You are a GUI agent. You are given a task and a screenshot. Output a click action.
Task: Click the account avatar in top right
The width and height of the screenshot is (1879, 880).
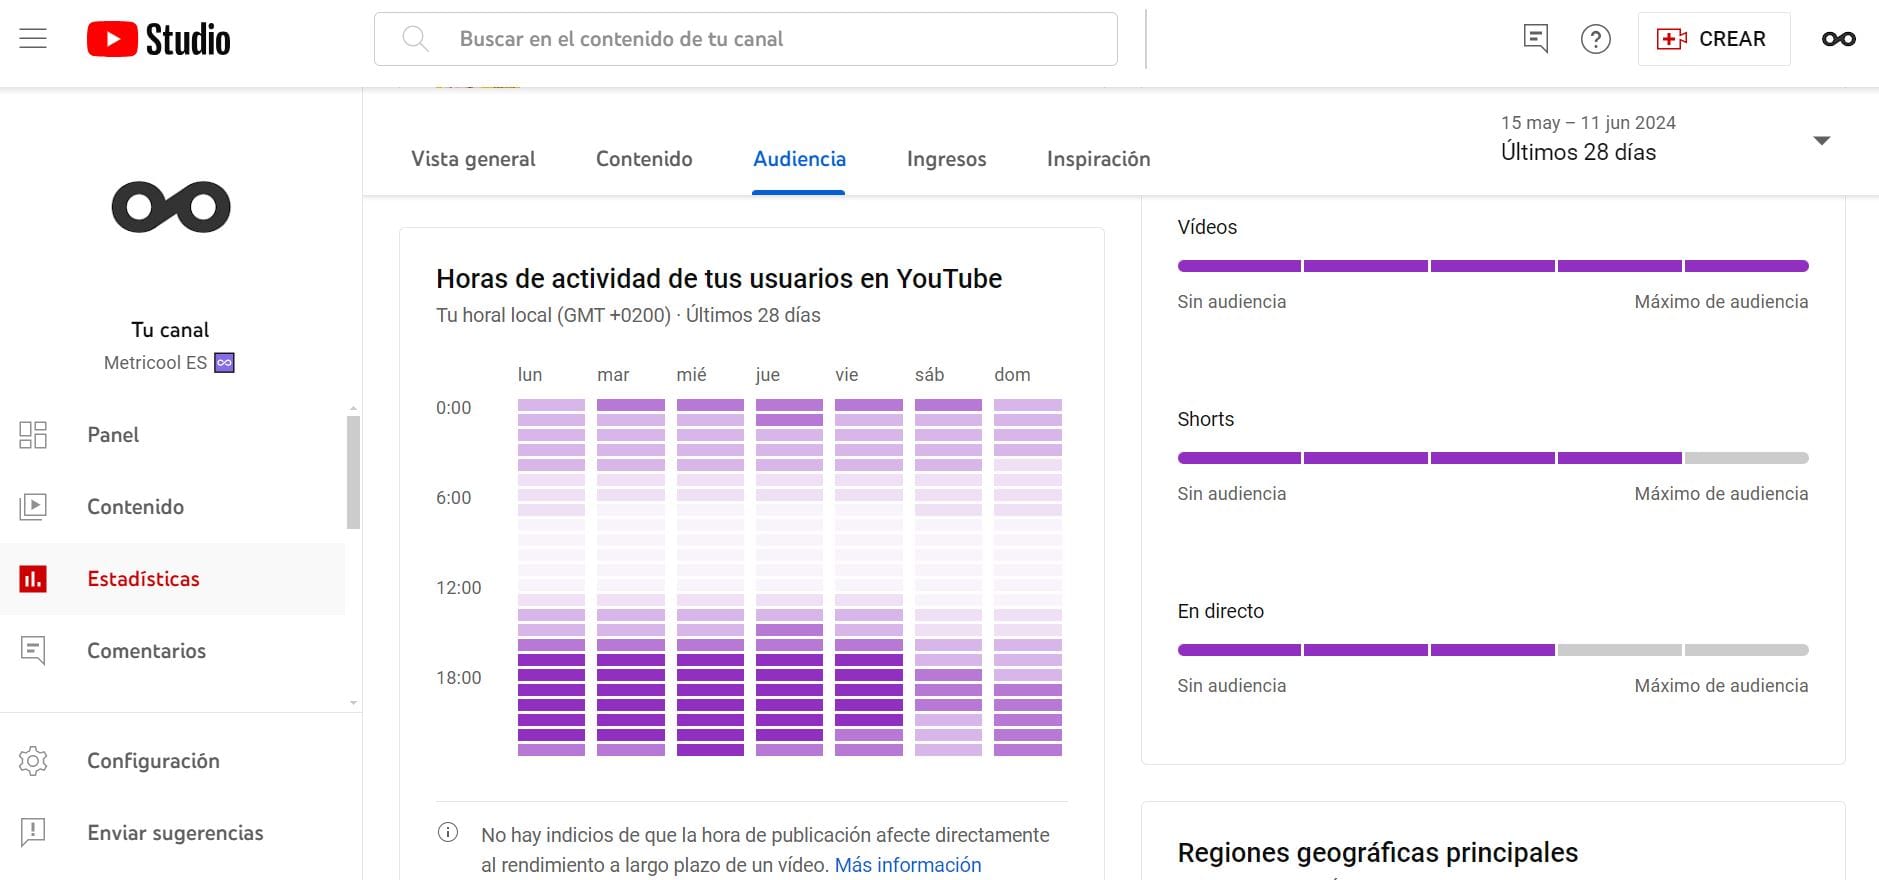tap(1838, 39)
